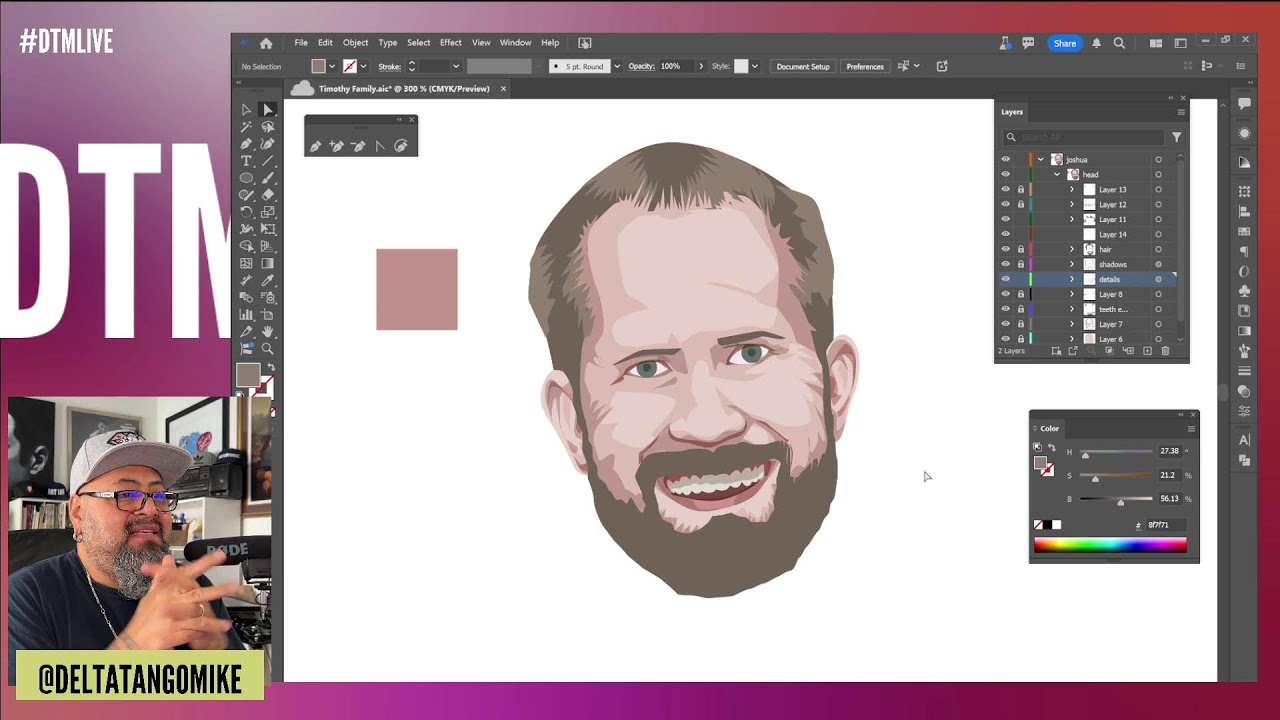Click the Opacity label link
Screen dimensions: 1280x720
pos(642,66)
